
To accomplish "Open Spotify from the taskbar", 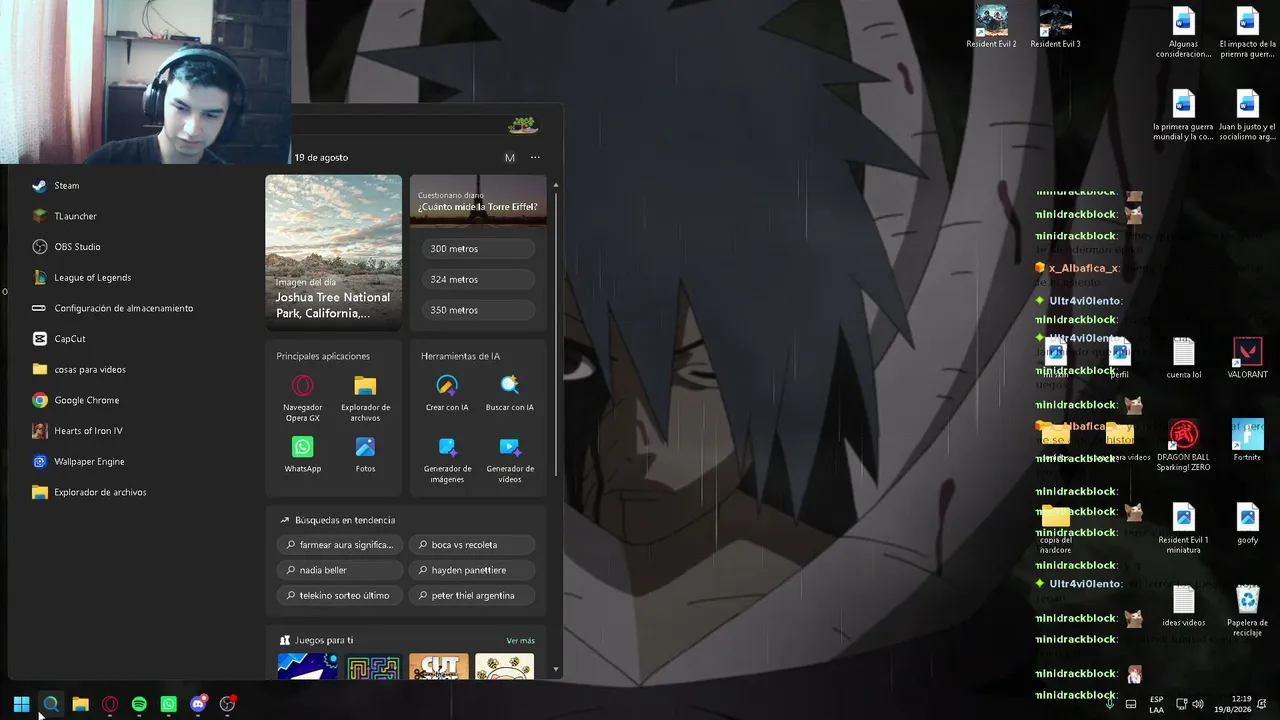I will [x=139, y=704].
